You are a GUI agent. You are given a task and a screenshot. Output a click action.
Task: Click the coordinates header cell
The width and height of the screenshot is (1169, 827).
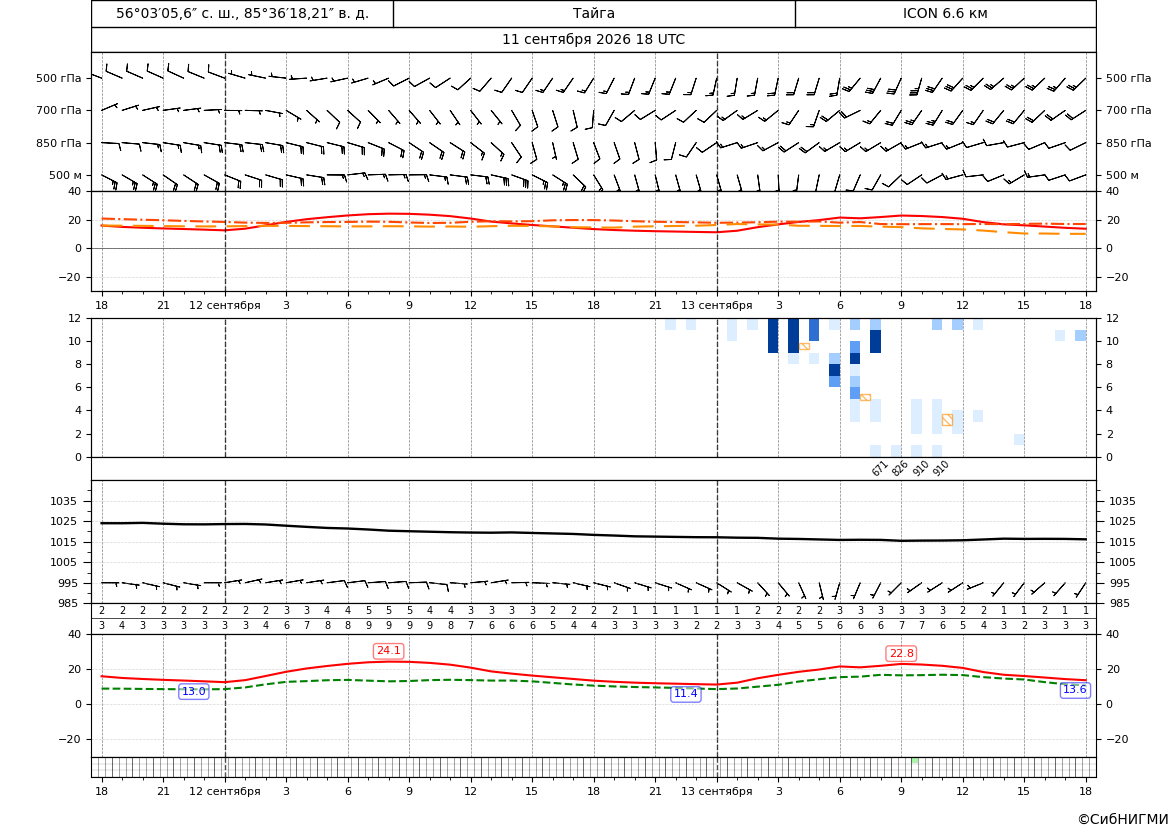coord(242,13)
